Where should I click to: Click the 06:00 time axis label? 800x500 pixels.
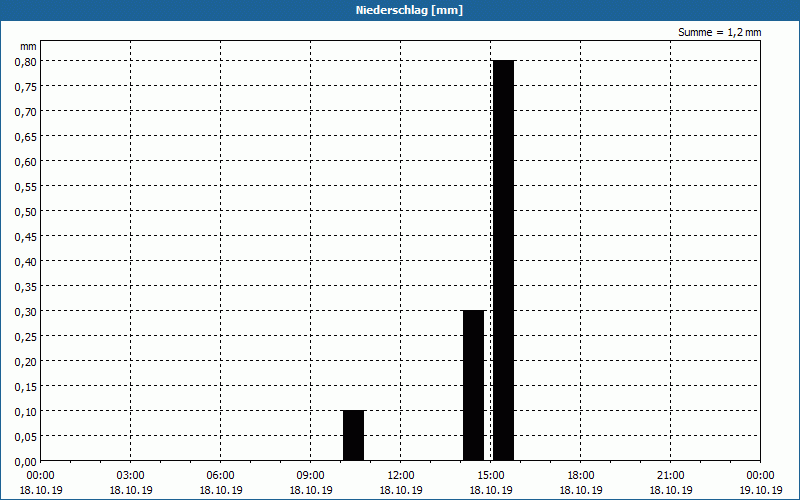tap(220, 476)
